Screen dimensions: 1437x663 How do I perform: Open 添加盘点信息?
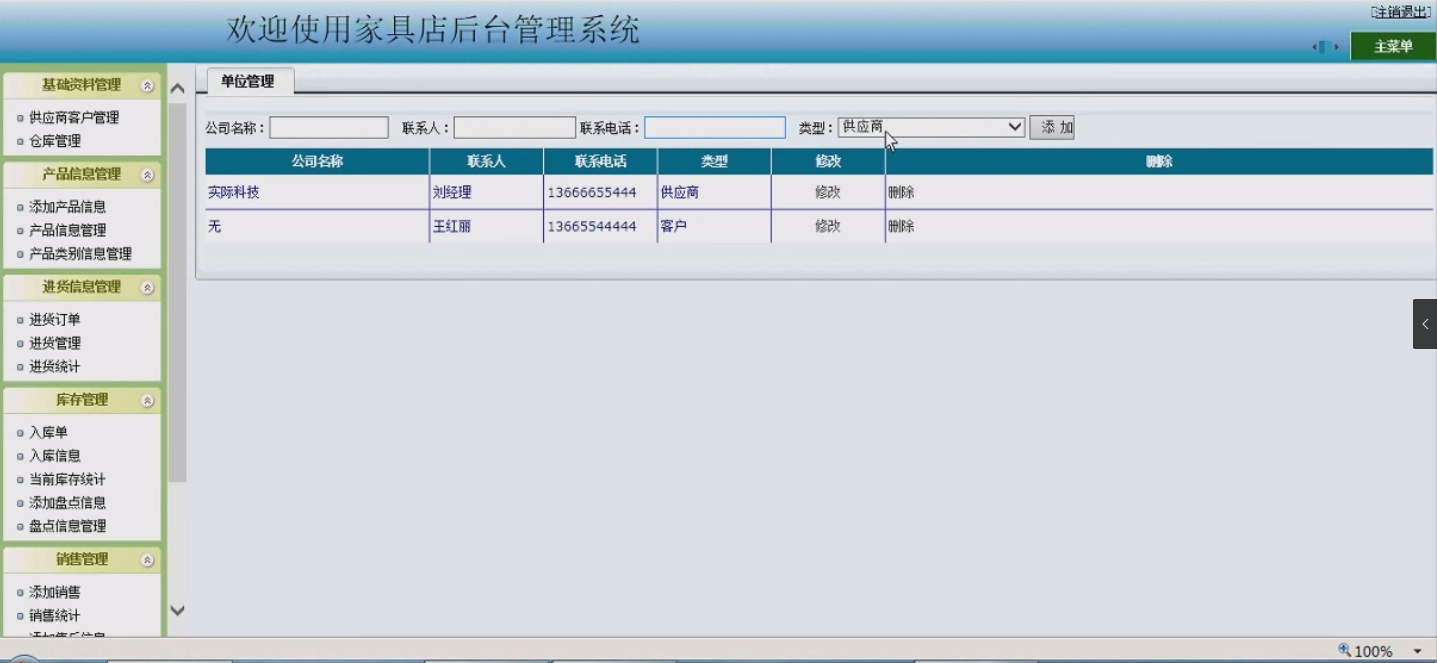click(x=67, y=503)
